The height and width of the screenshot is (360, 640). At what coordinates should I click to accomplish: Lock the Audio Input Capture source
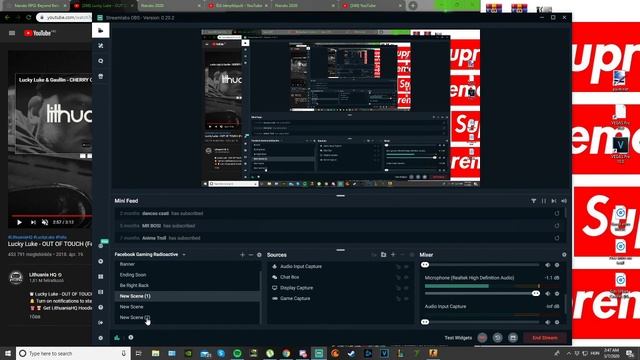(398, 267)
